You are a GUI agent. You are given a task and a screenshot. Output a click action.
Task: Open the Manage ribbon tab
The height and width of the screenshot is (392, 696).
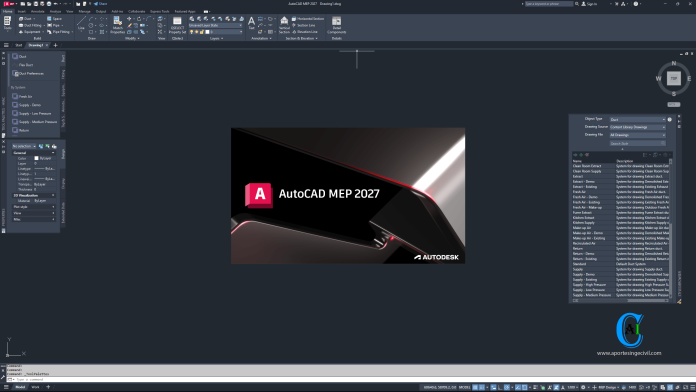click(x=84, y=11)
